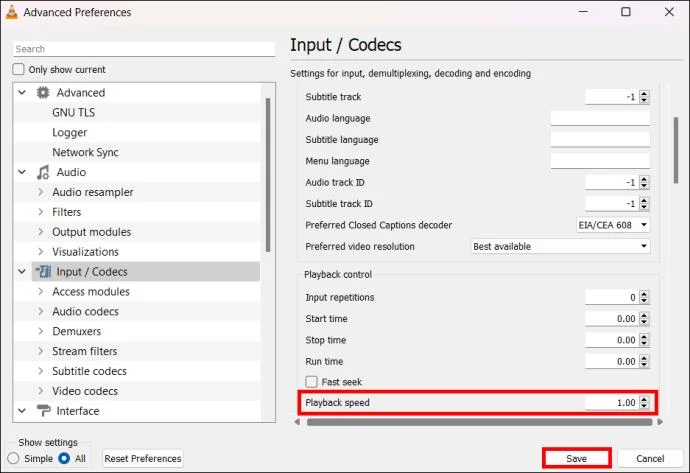This screenshot has height=473, width=690.
Task: Click the Stop time spinner arrows
Action: click(x=644, y=340)
